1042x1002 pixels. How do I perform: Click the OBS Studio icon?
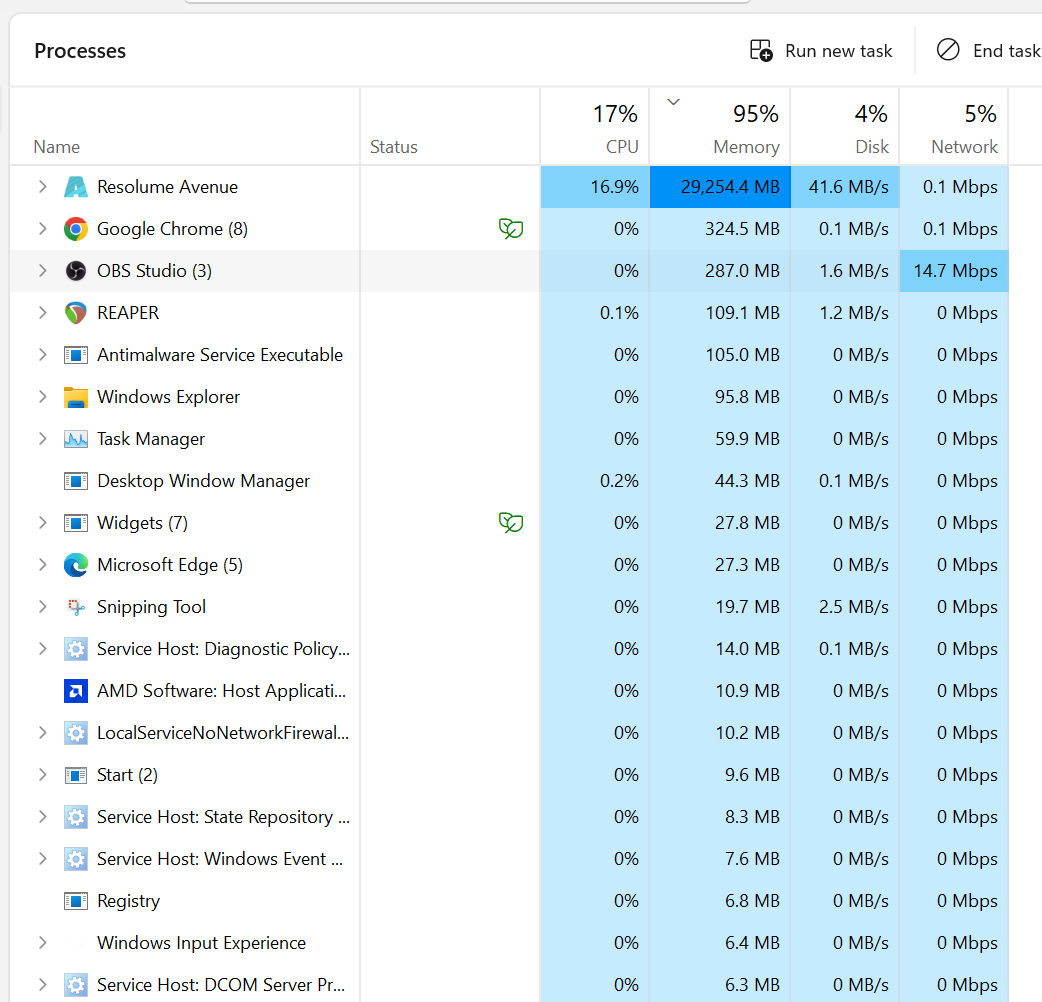[76, 271]
